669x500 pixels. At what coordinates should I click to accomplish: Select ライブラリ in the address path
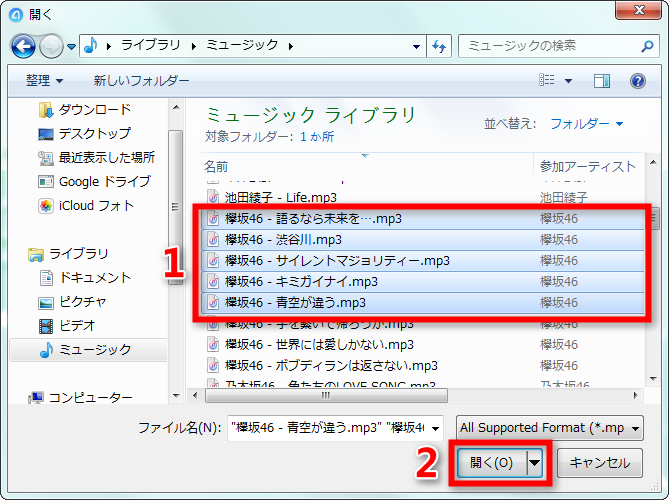[151, 45]
